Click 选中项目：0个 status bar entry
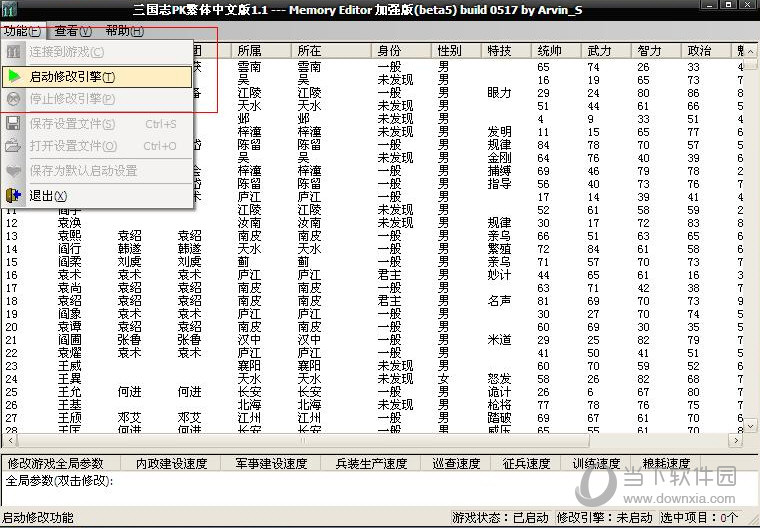Screen dimensions: 760x528 [698, 518]
